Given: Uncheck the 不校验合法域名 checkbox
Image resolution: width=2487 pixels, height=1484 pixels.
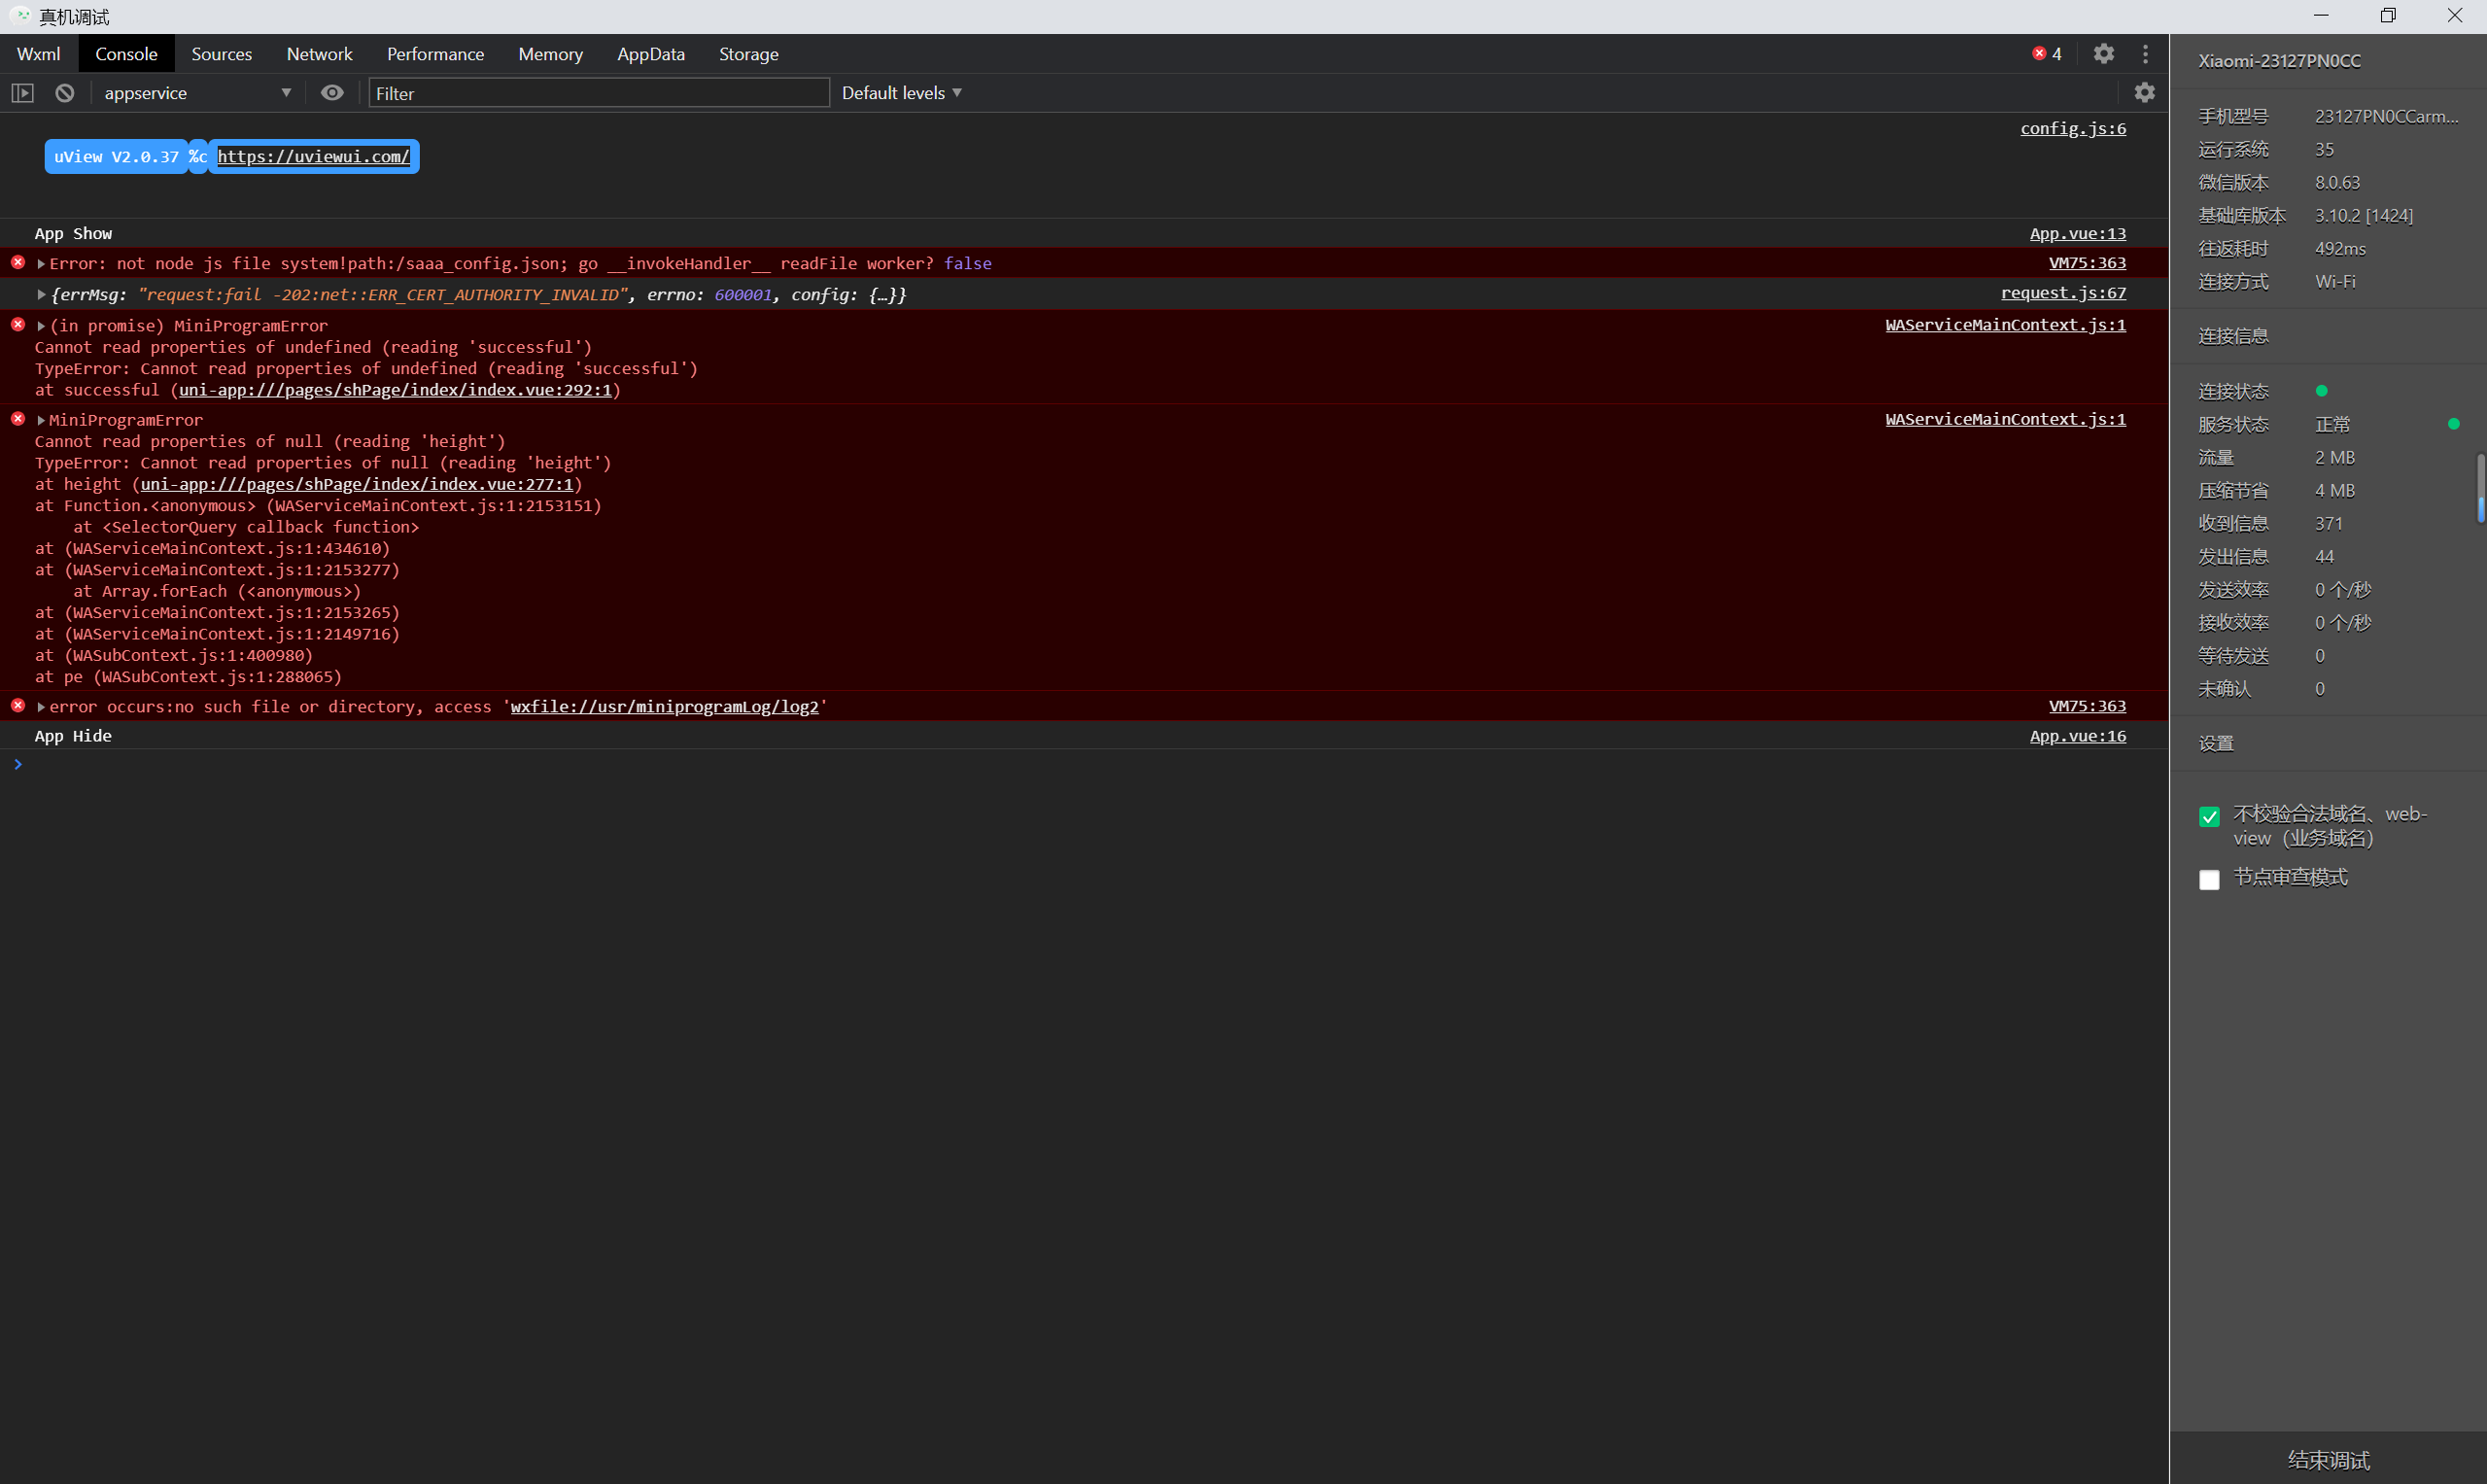Looking at the screenshot, I should [2209, 817].
